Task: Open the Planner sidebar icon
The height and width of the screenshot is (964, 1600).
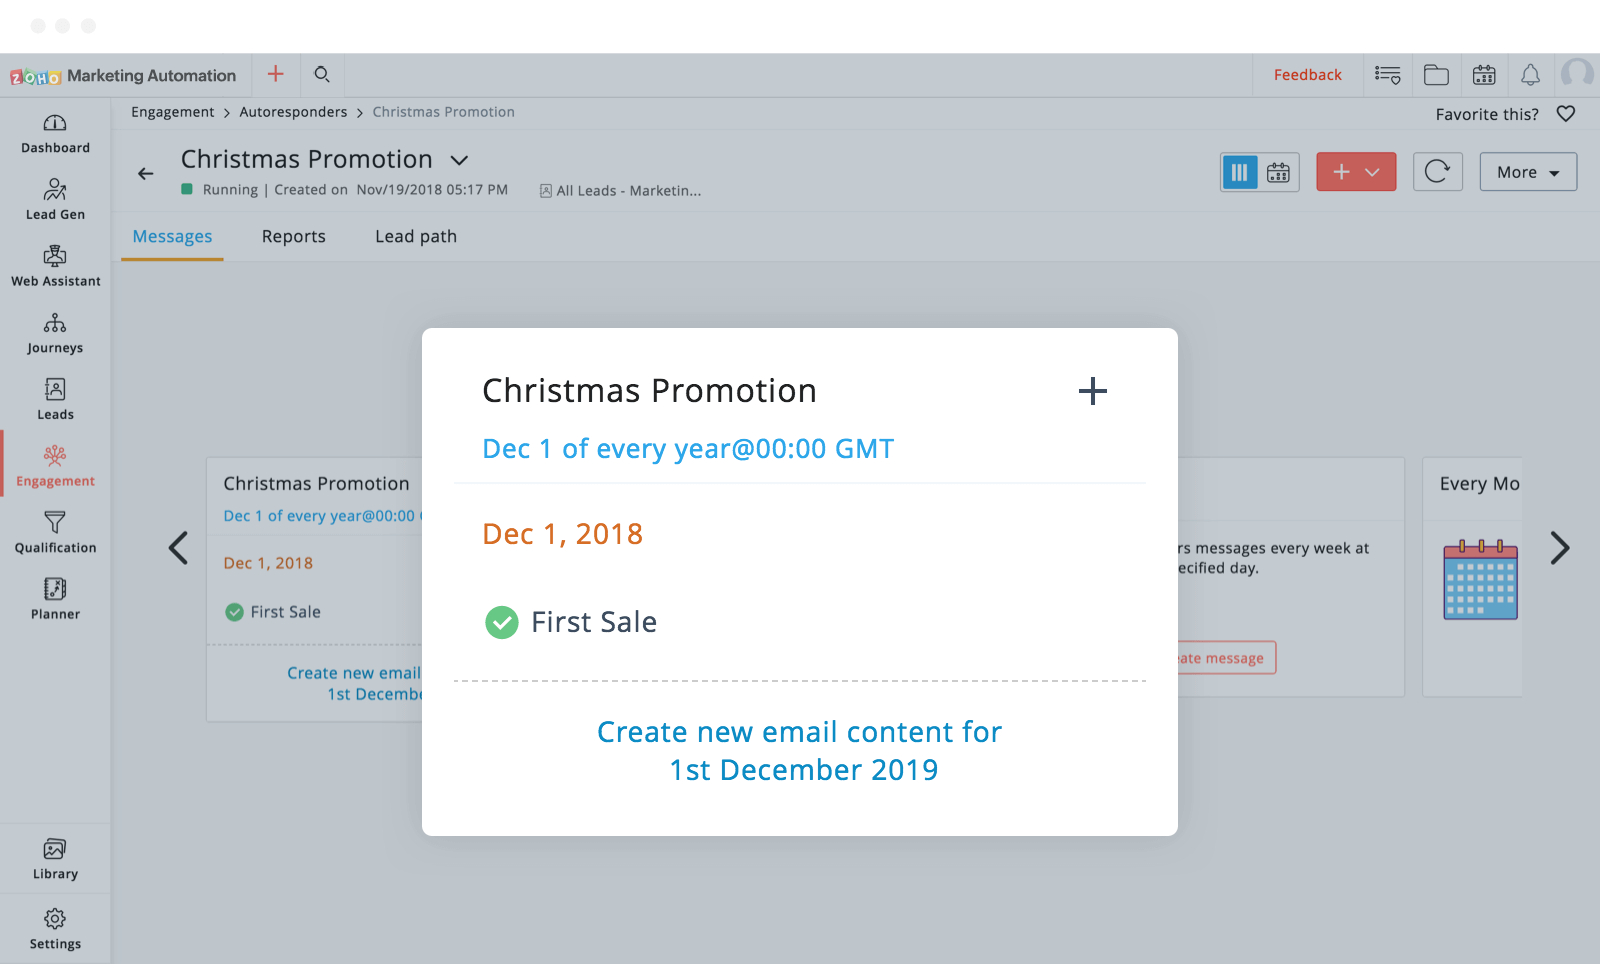Action: [x=55, y=600]
